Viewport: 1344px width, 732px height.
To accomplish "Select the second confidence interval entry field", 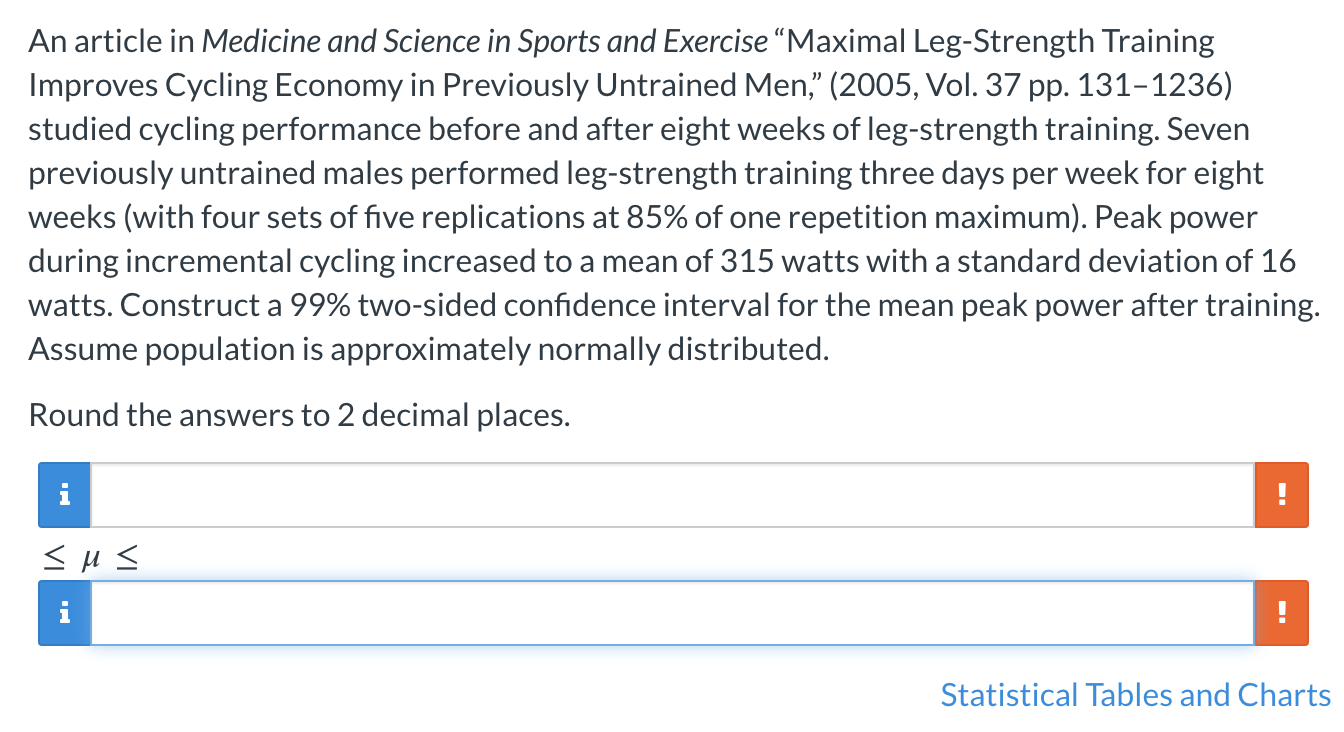I will 670,613.
